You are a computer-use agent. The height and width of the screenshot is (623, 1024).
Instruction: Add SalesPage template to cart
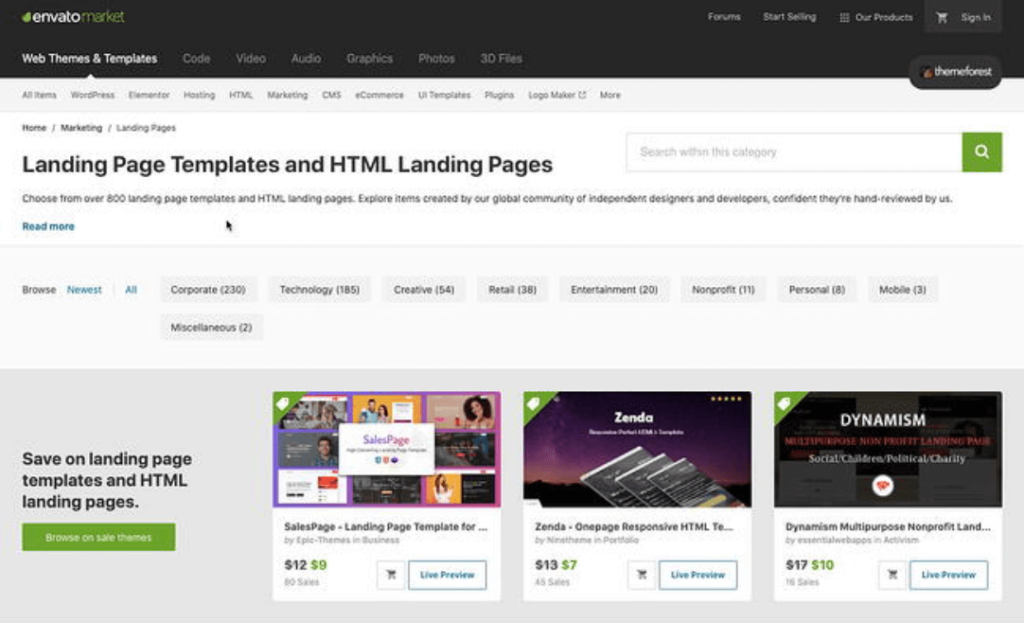point(391,575)
